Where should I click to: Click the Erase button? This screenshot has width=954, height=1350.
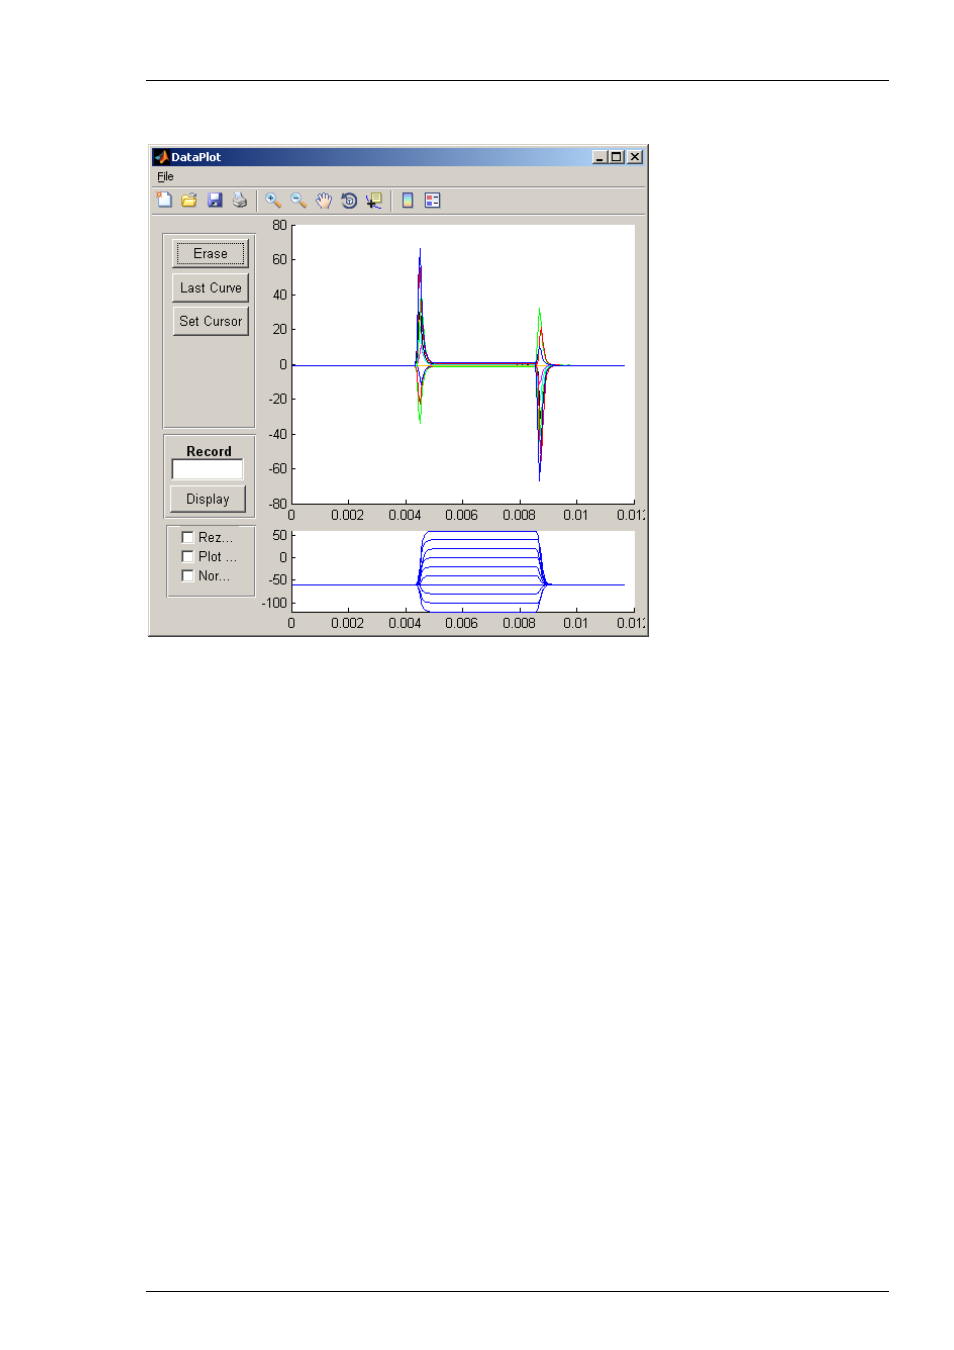[x=210, y=254]
